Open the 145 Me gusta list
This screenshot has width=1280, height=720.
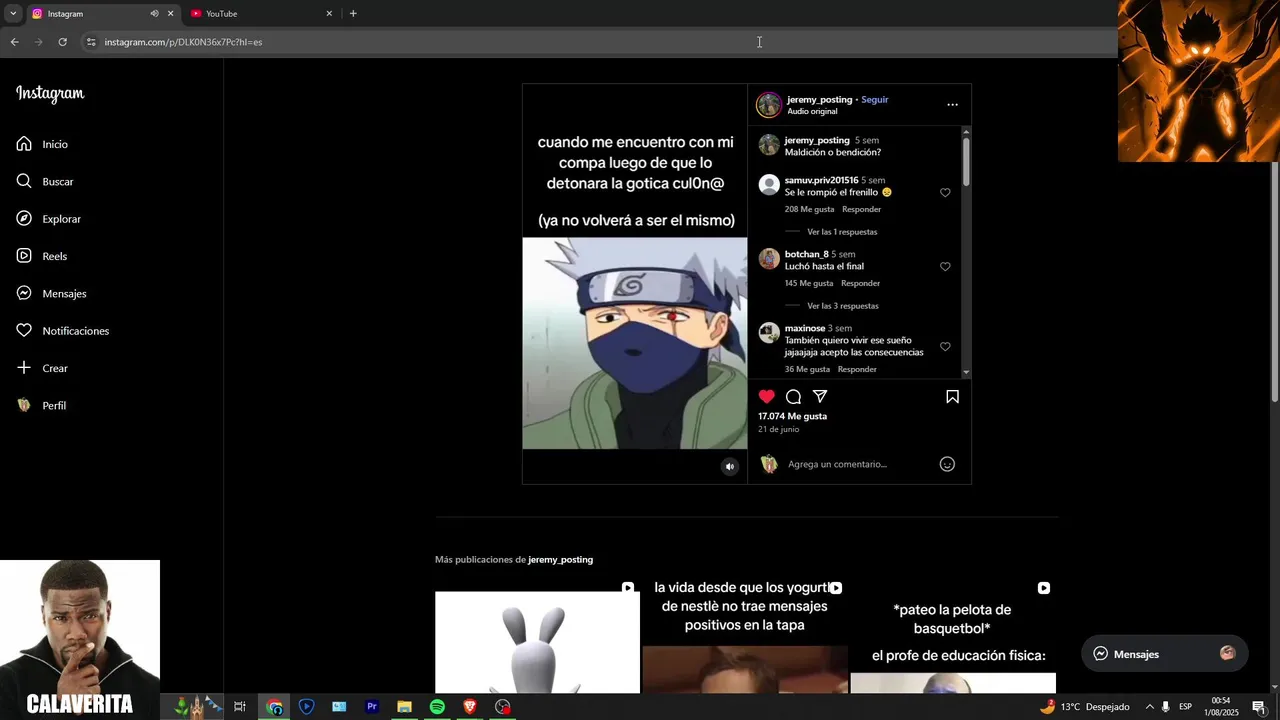pos(809,283)
